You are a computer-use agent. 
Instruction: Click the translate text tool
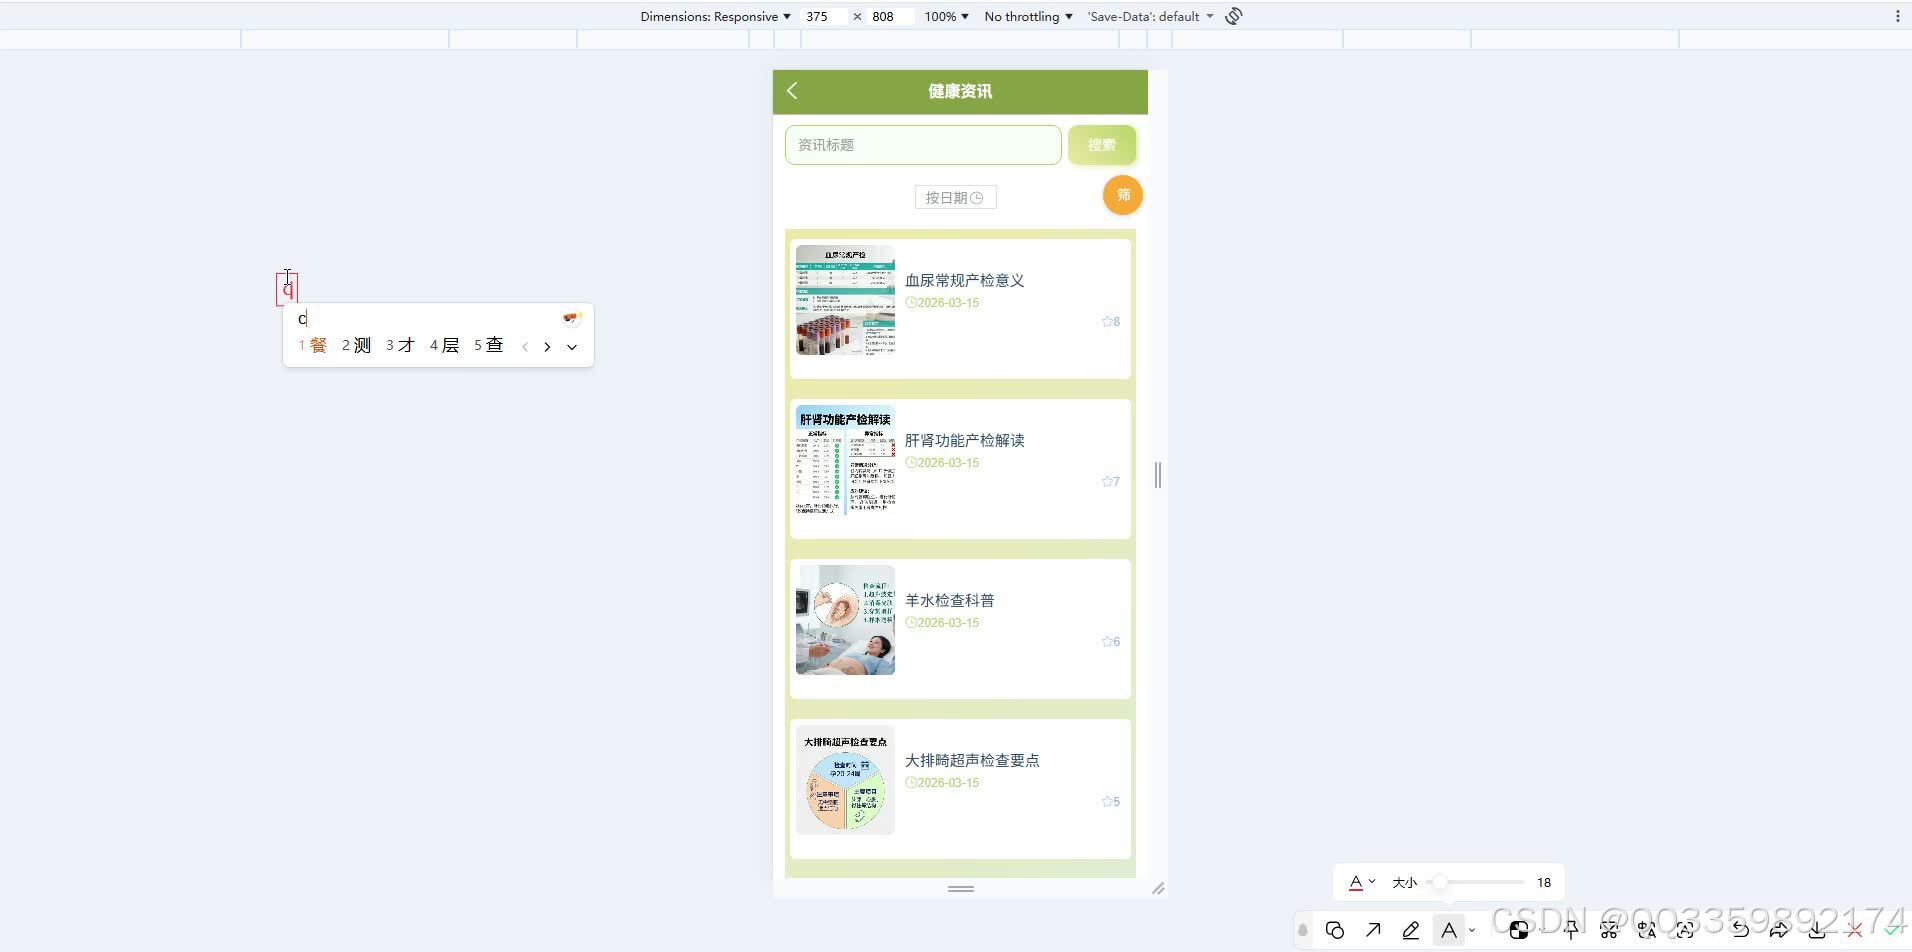(x=1647, y=930)
